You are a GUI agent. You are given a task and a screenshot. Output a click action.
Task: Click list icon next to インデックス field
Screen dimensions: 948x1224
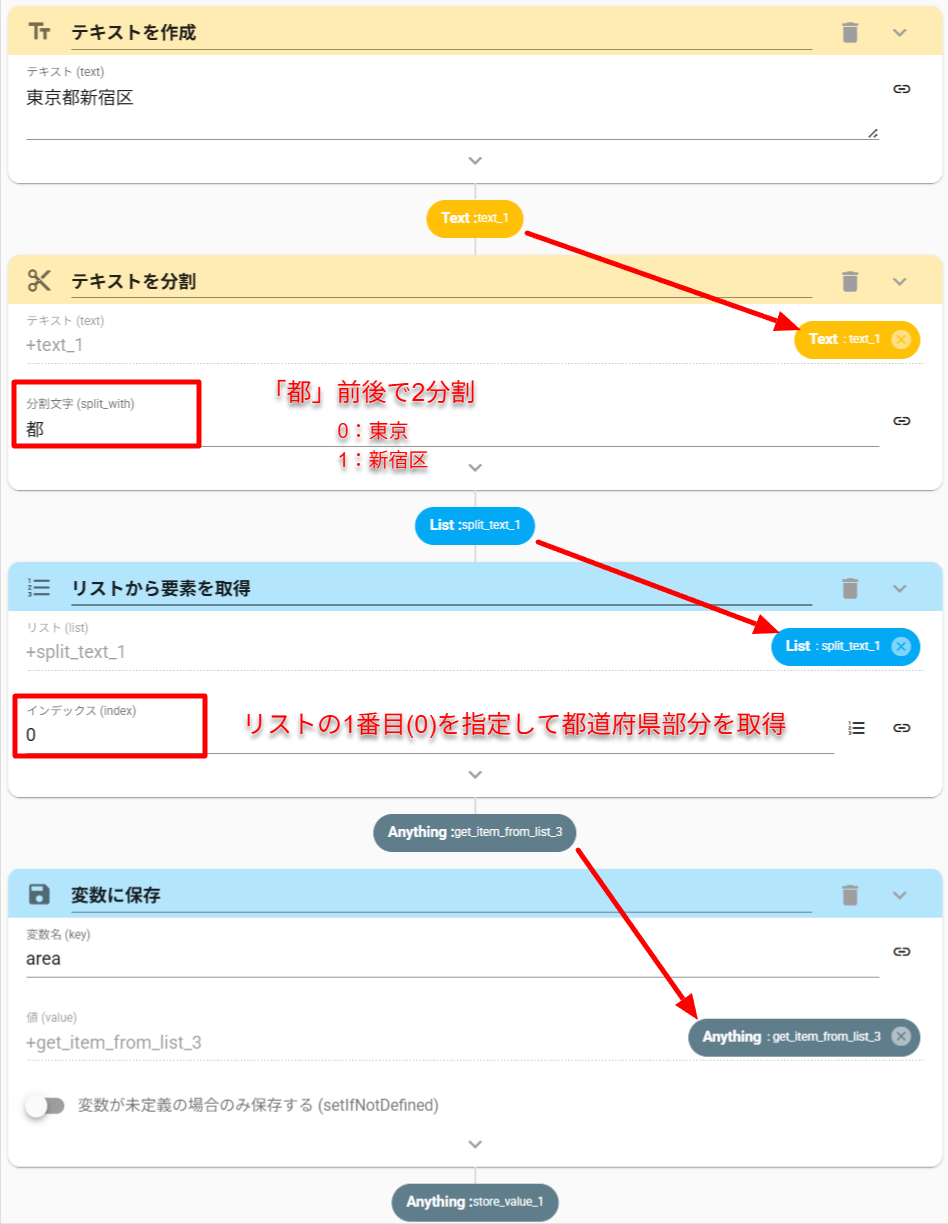coord(856,728)
